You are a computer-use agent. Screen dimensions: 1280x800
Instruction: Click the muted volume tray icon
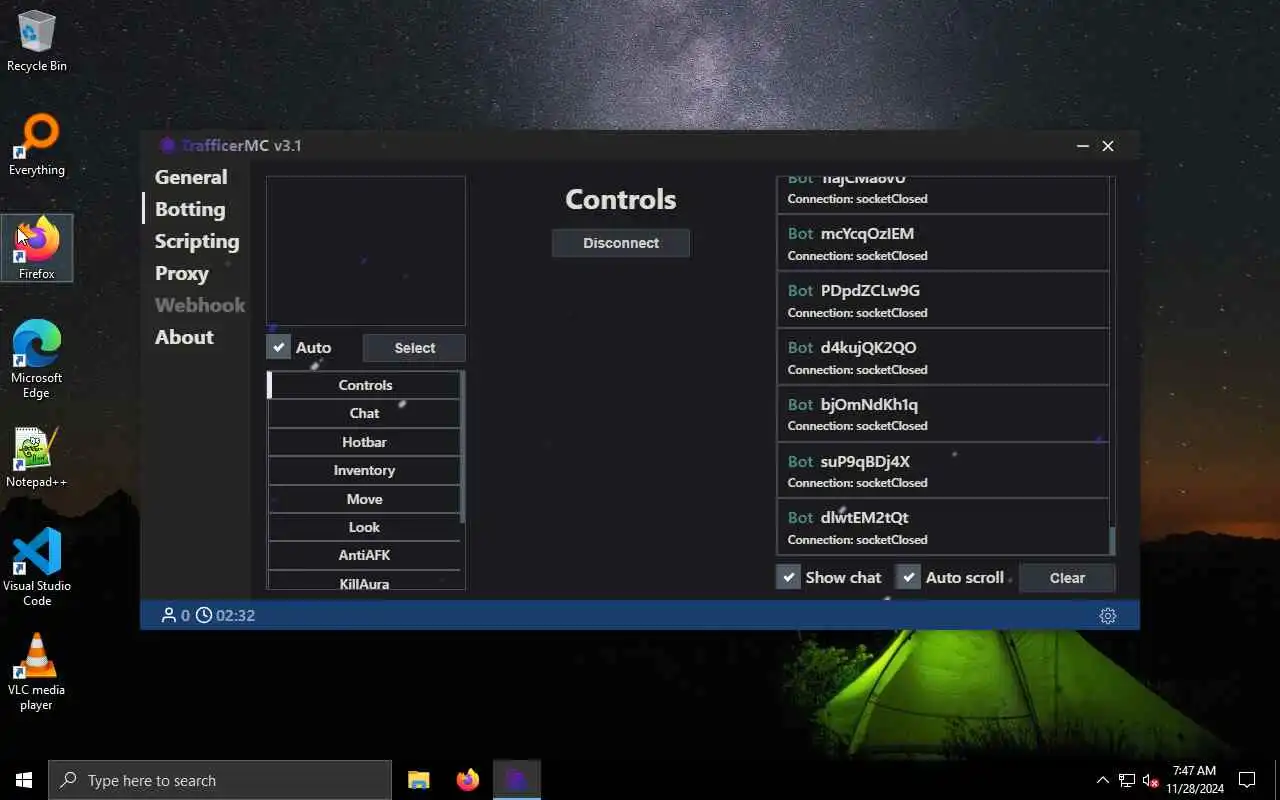pos(1151,780)
